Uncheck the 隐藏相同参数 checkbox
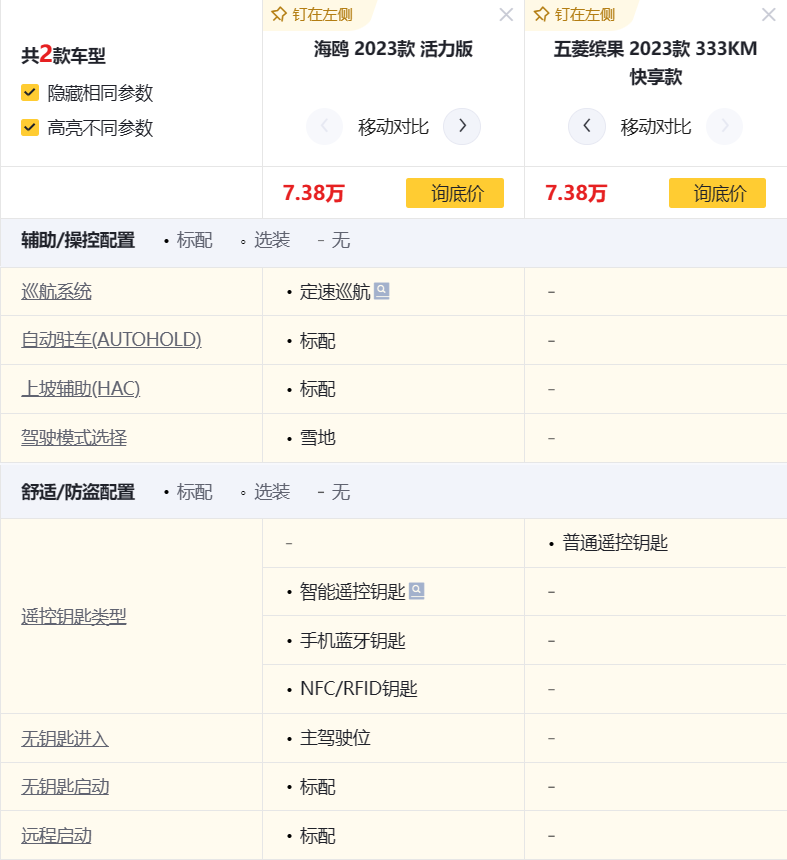Image resolution: width=787 pixels, height=860 pixels. [x=30, y=93]
